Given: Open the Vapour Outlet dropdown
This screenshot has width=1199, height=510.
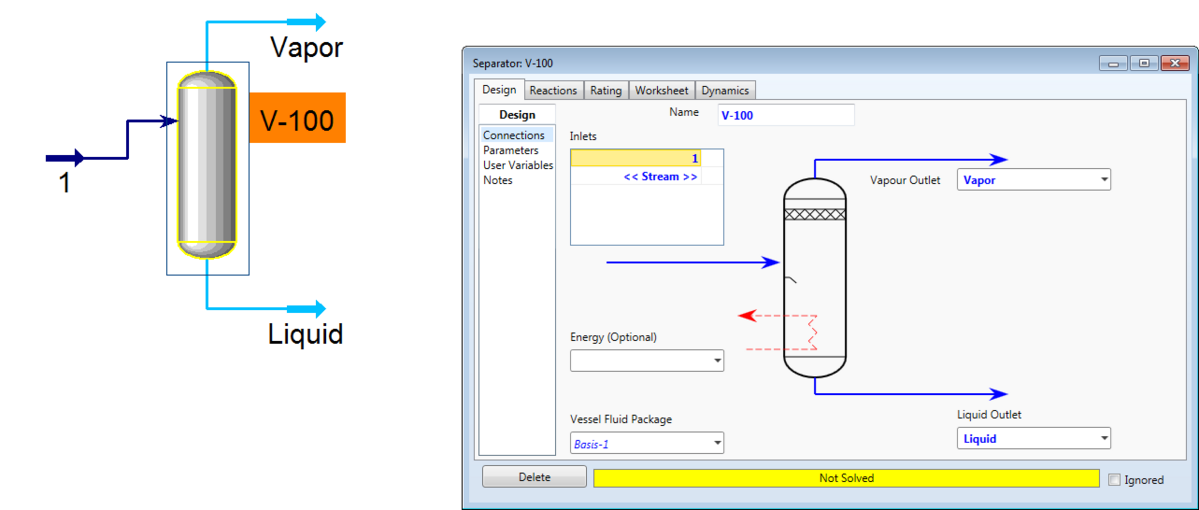Looking at the screenshot, I should (1103, 180).
